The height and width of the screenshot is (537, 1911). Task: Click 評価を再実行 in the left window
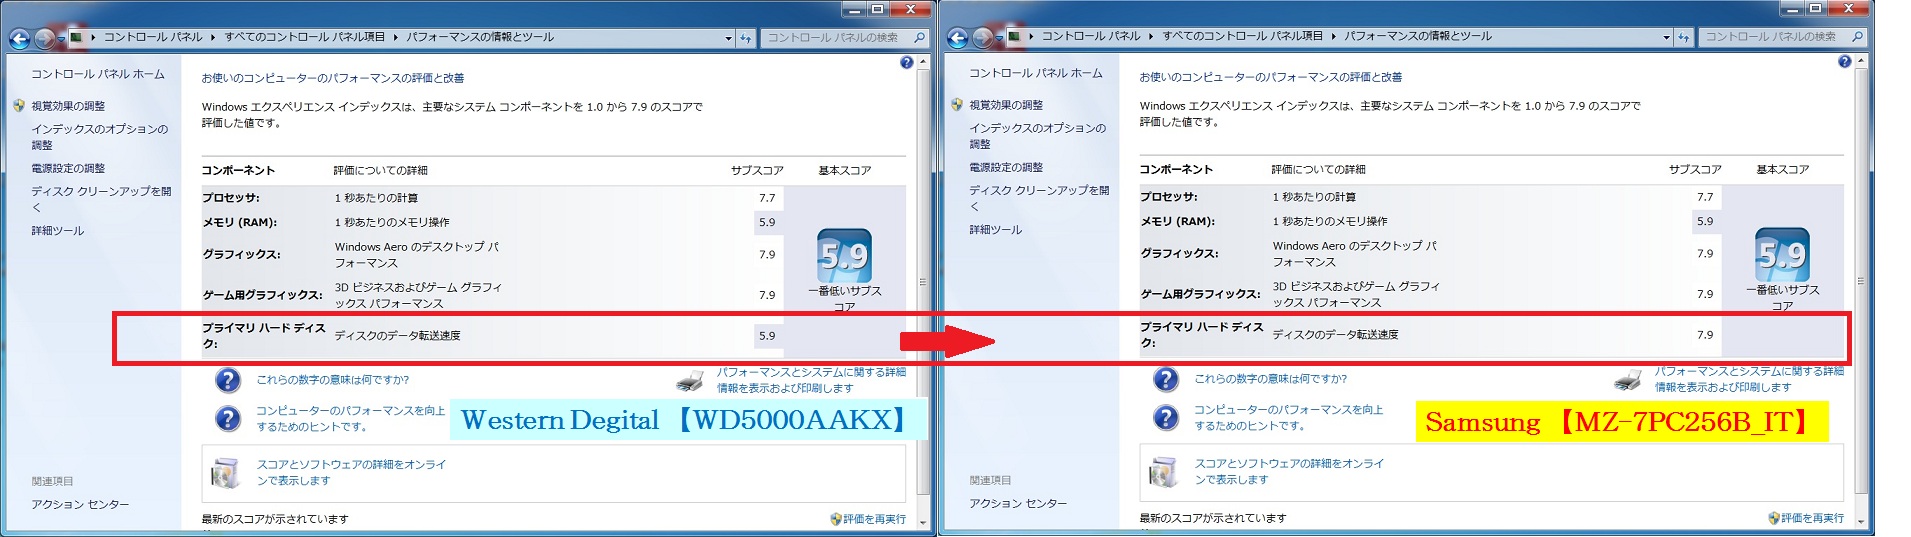click(874, 519)
